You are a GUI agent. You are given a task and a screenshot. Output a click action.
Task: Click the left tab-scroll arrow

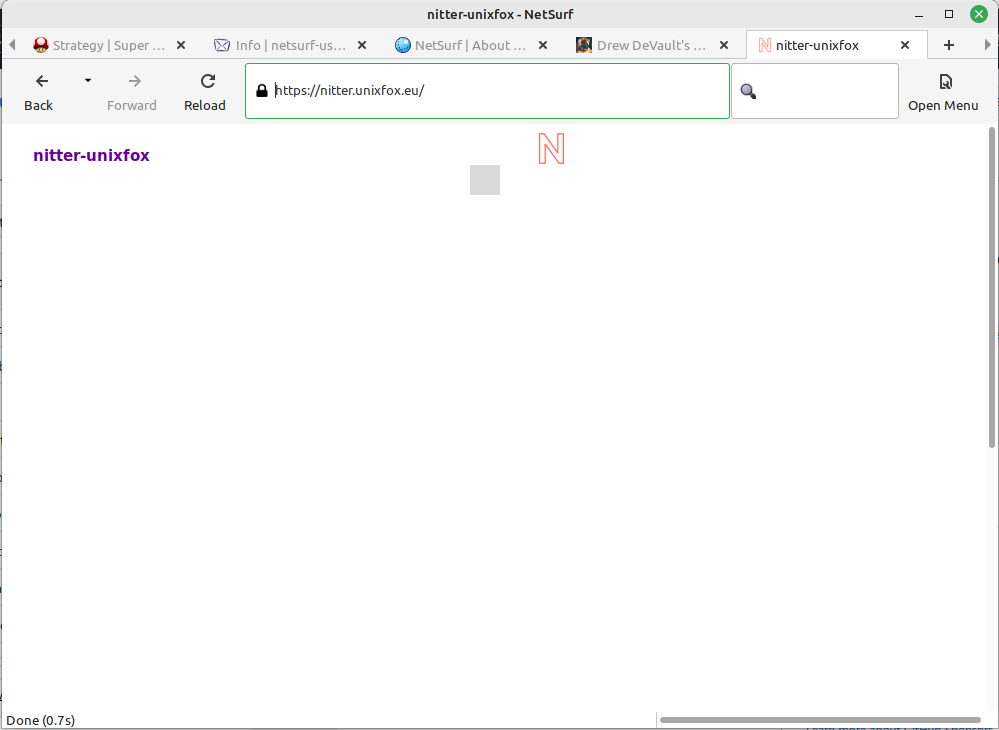11,44
